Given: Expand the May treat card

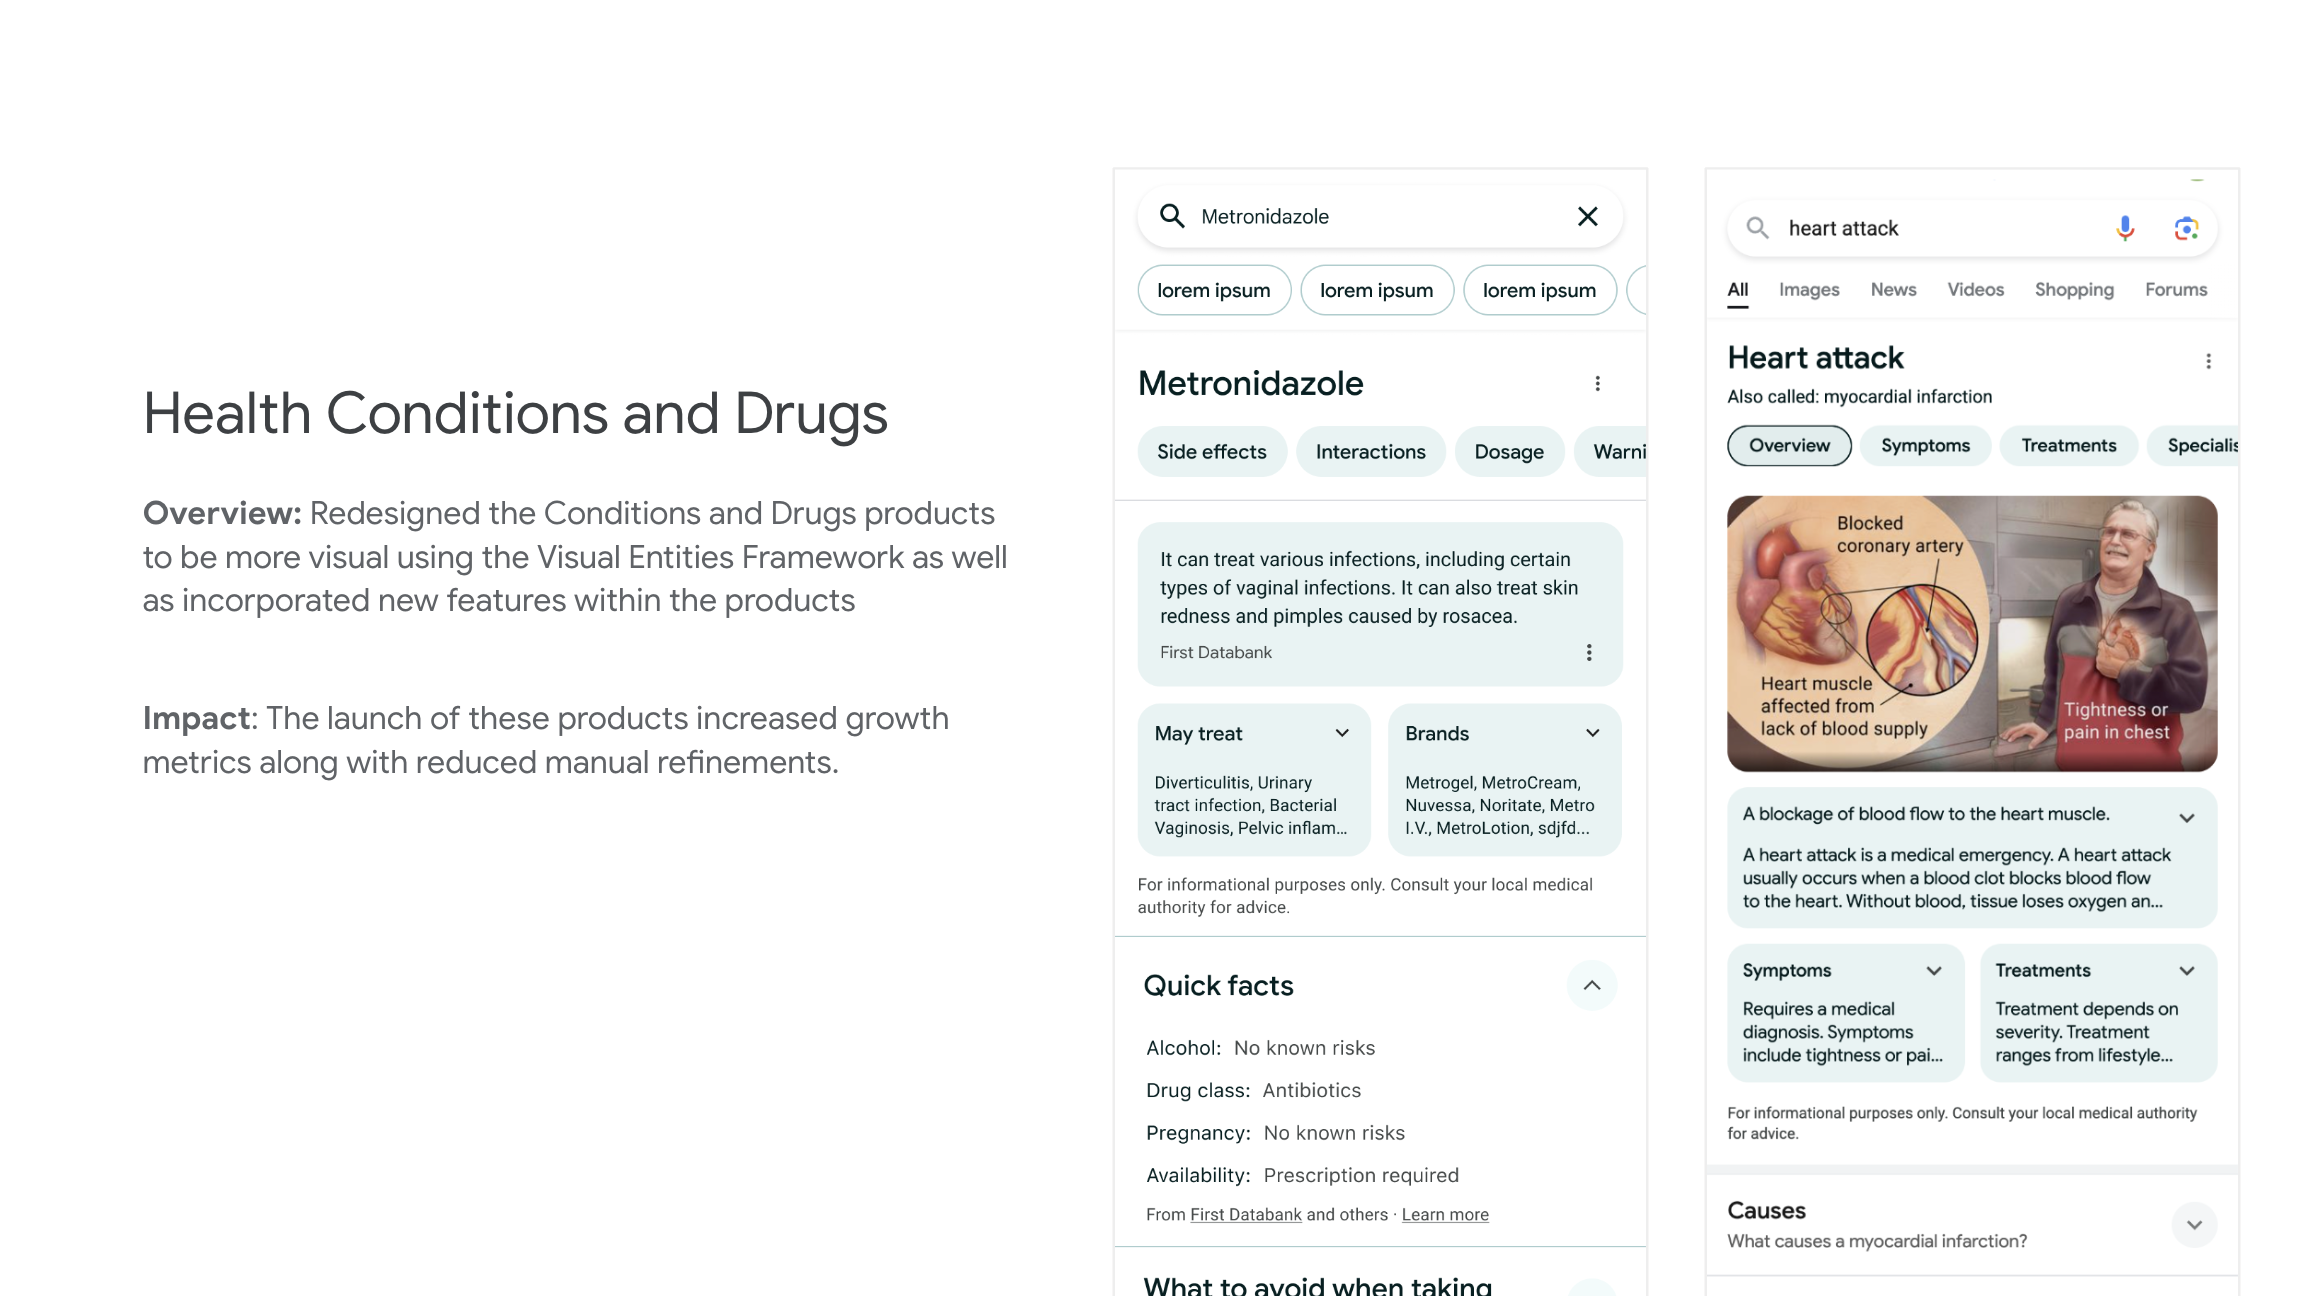Looking at the screenshot, I should point(1342,733).
